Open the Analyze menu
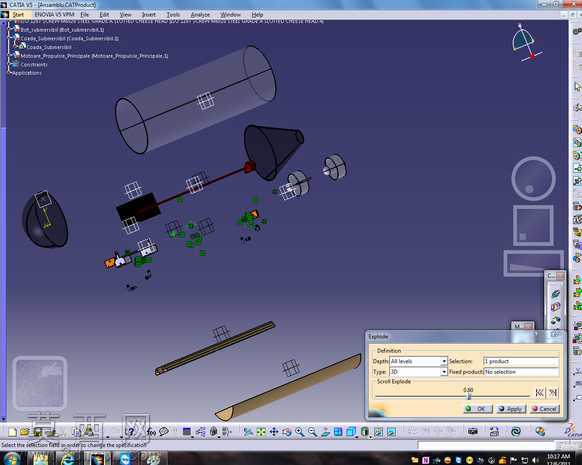This screenshot has width=582, height=465. (200, 14)
